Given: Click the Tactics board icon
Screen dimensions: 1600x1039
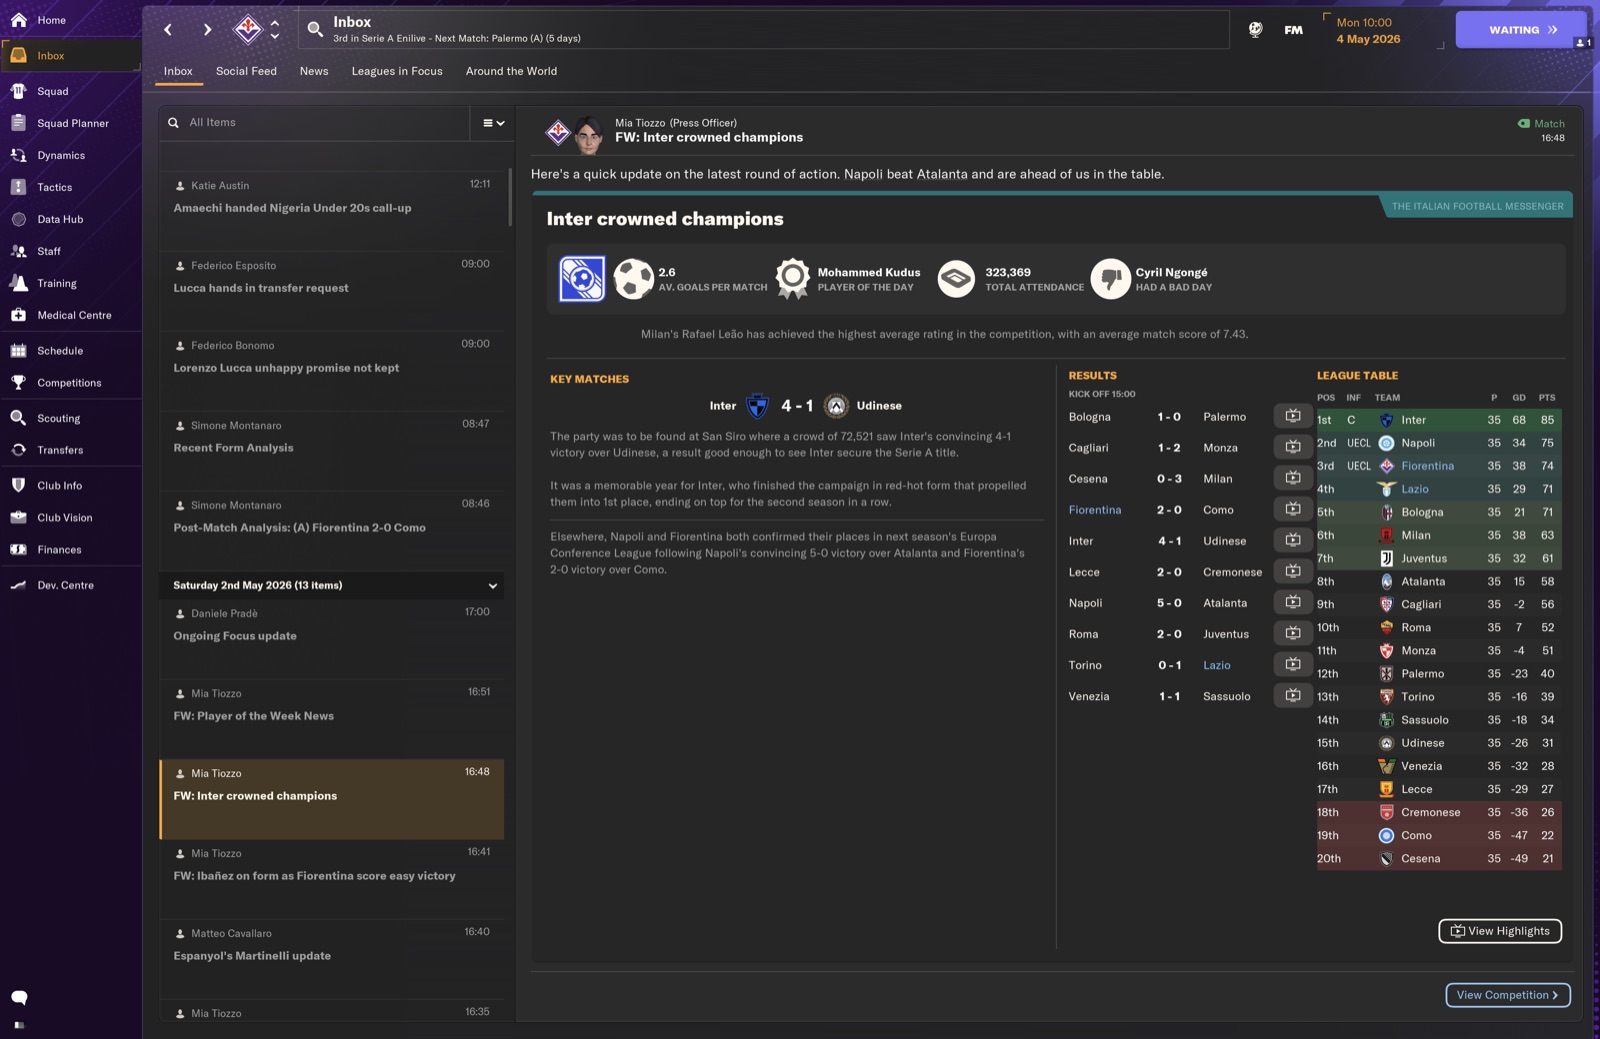Looking at the screenshot, I should tap(18, 187).
